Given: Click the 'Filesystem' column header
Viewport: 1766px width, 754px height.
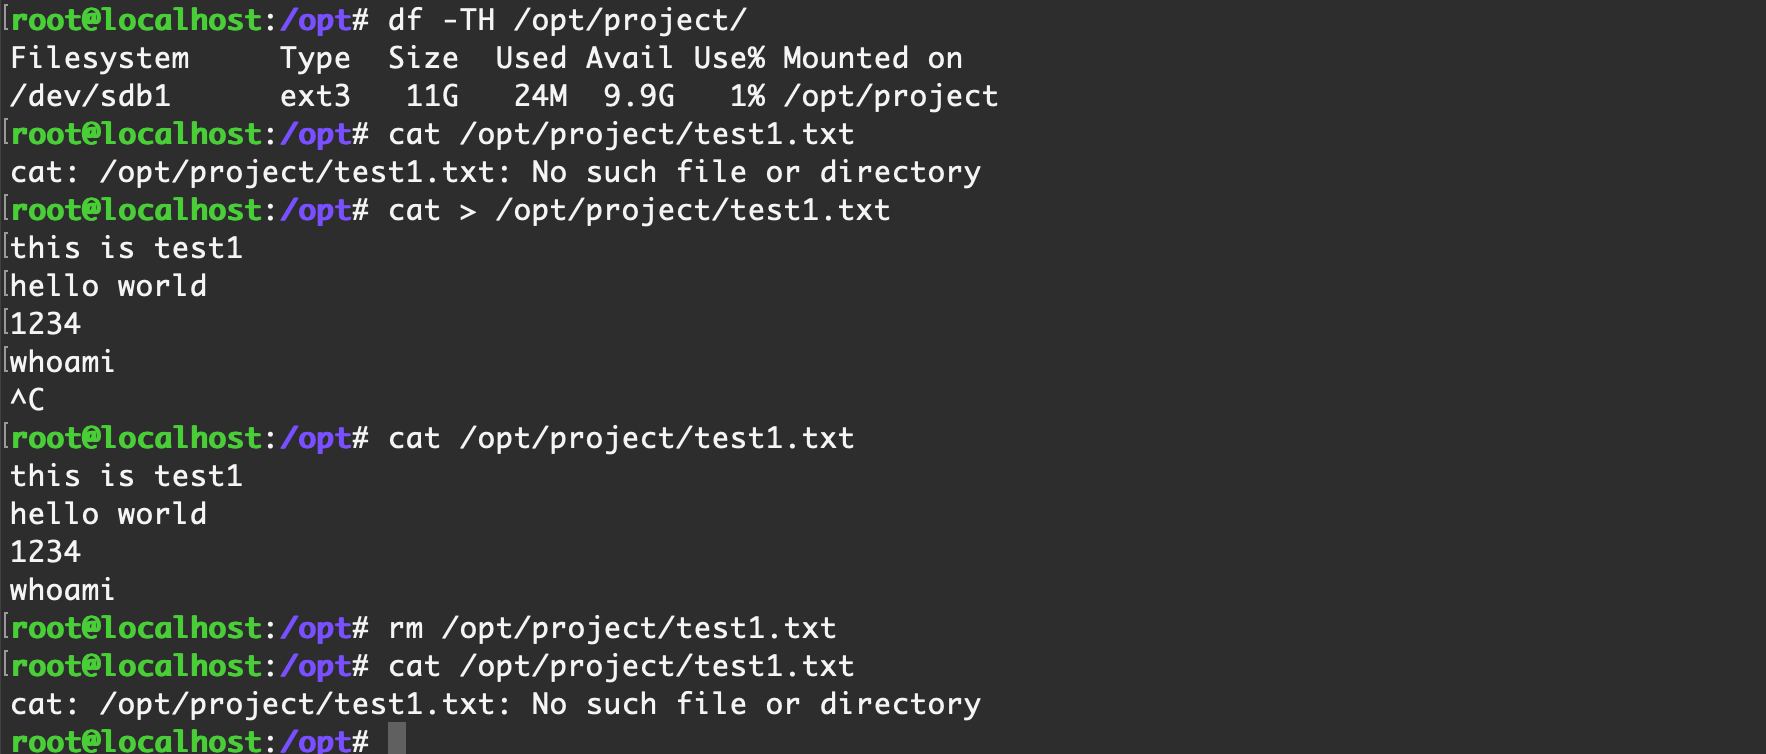Looking at the screenshot, I should pos(99,58).
